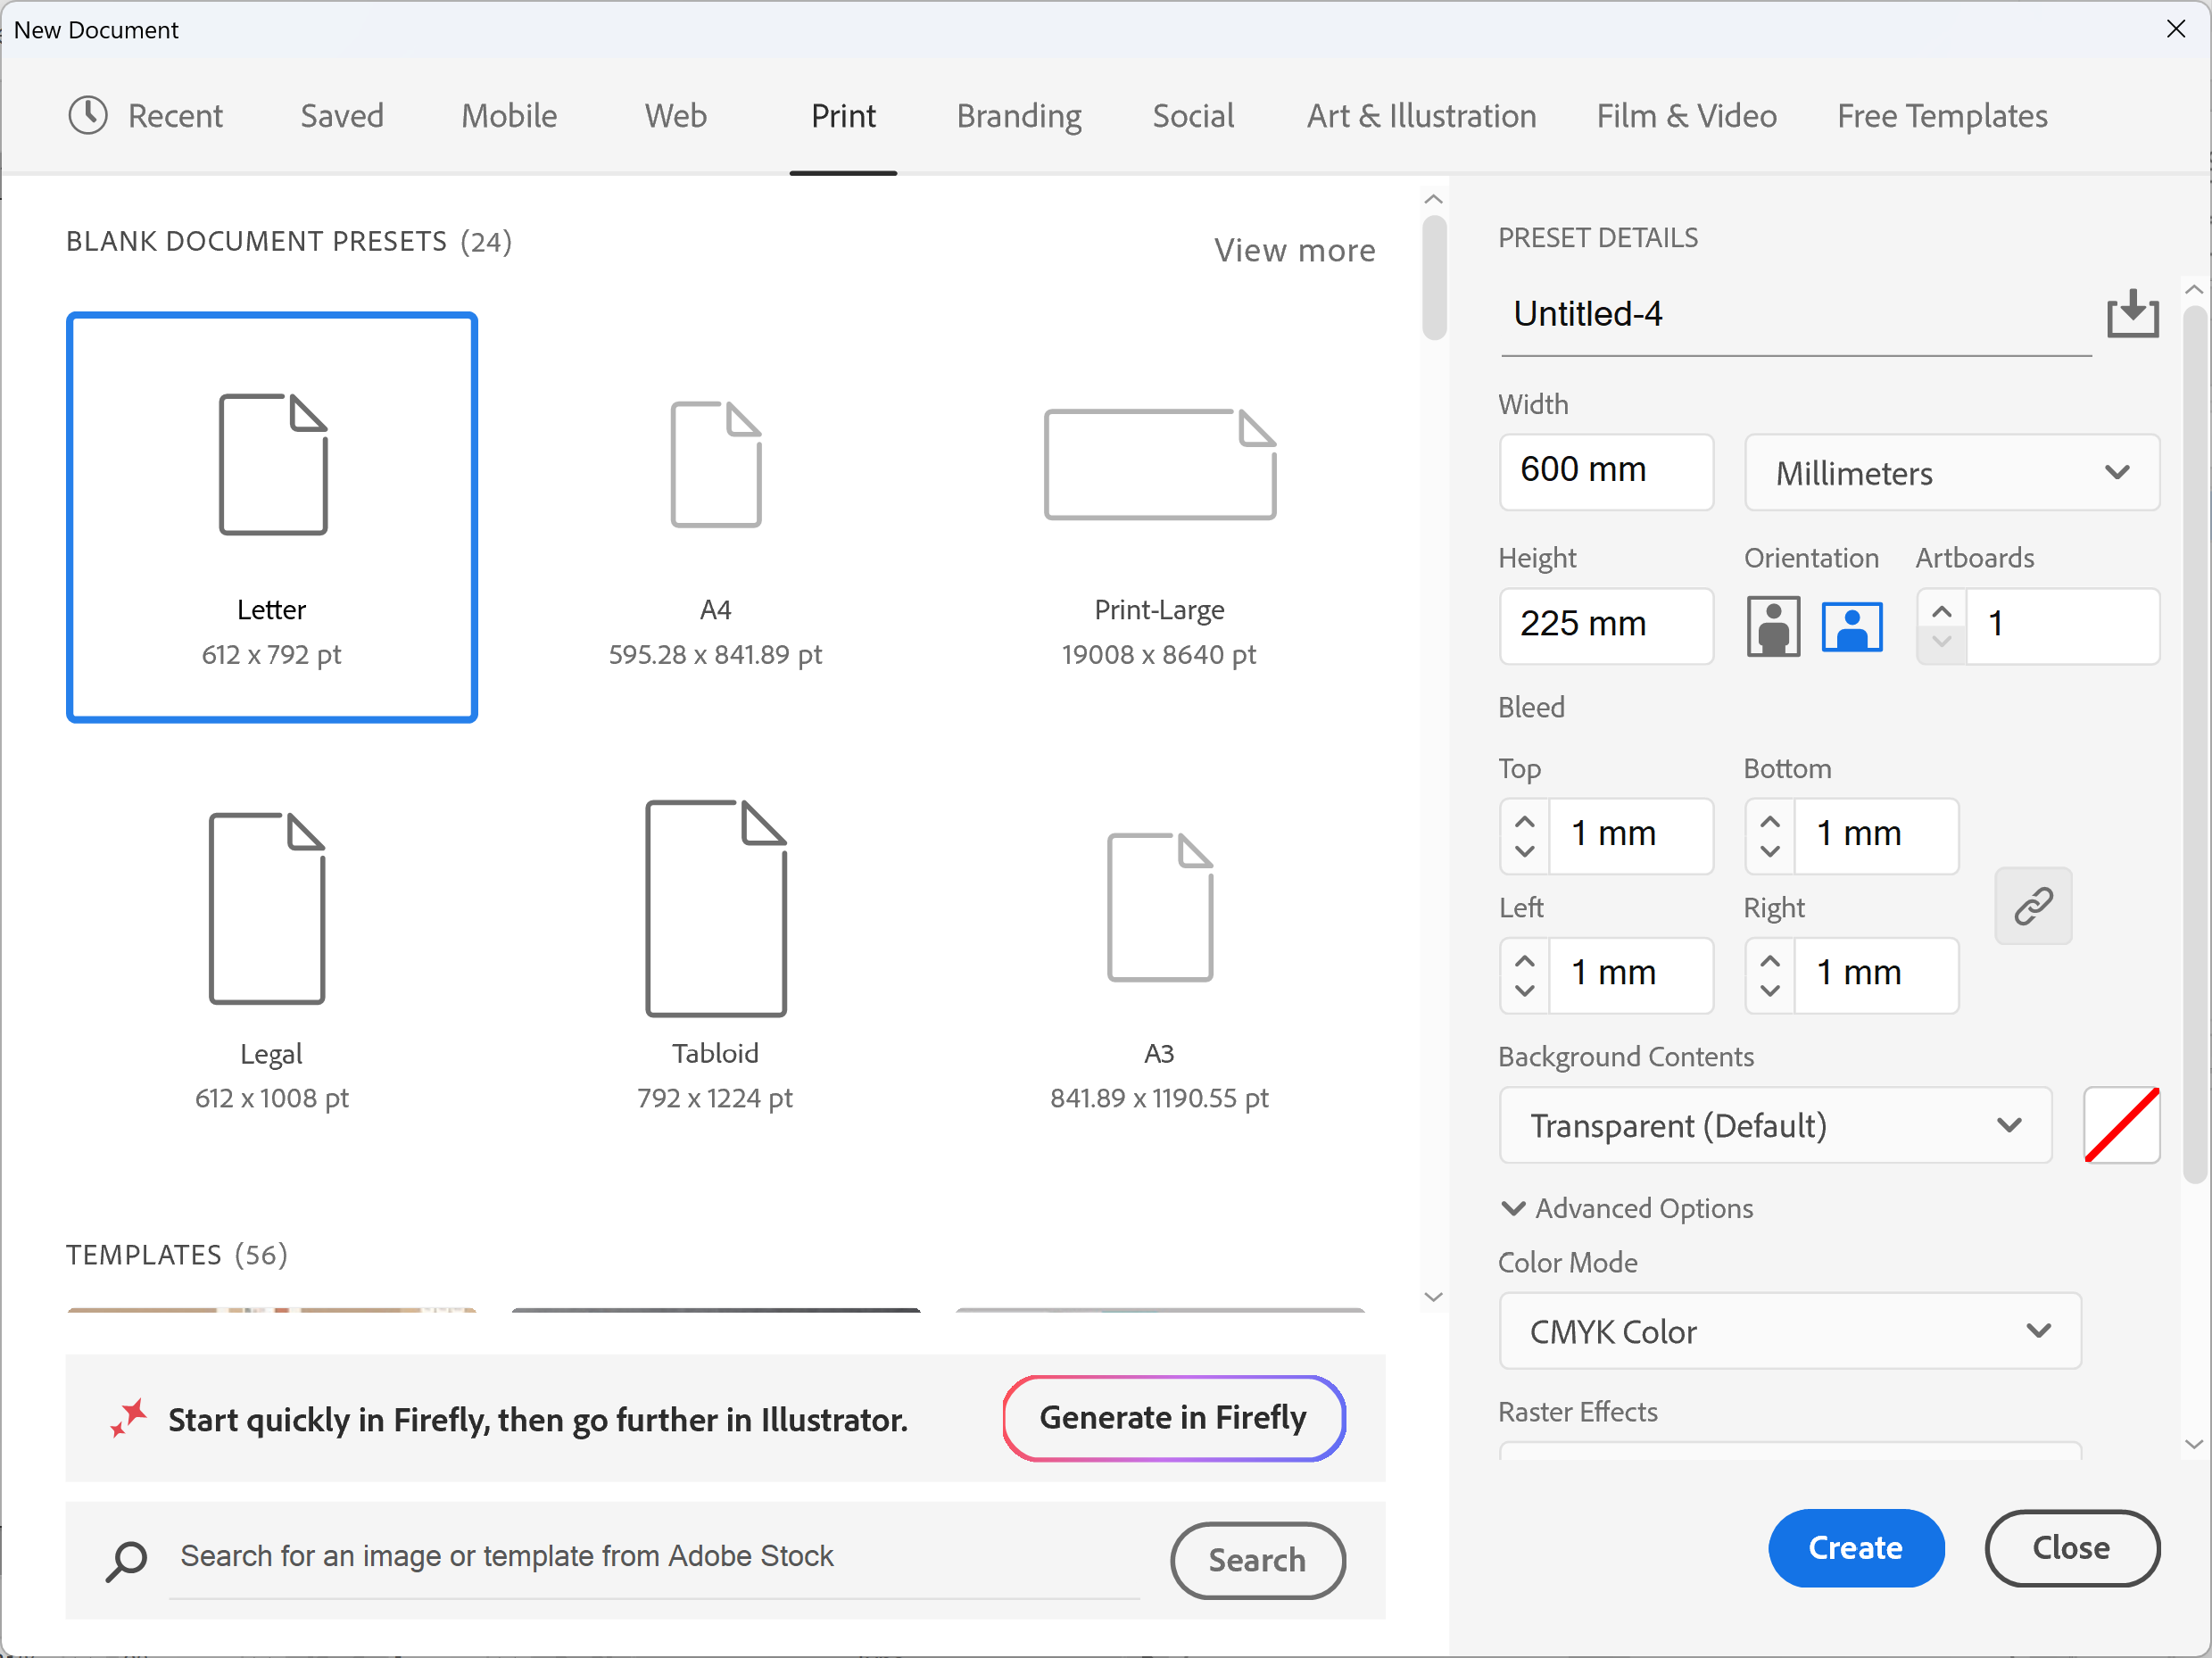This screenshot has height=1658, width=2212.
Task: Increase Right bleed with up arrow
Action: 1769,960
